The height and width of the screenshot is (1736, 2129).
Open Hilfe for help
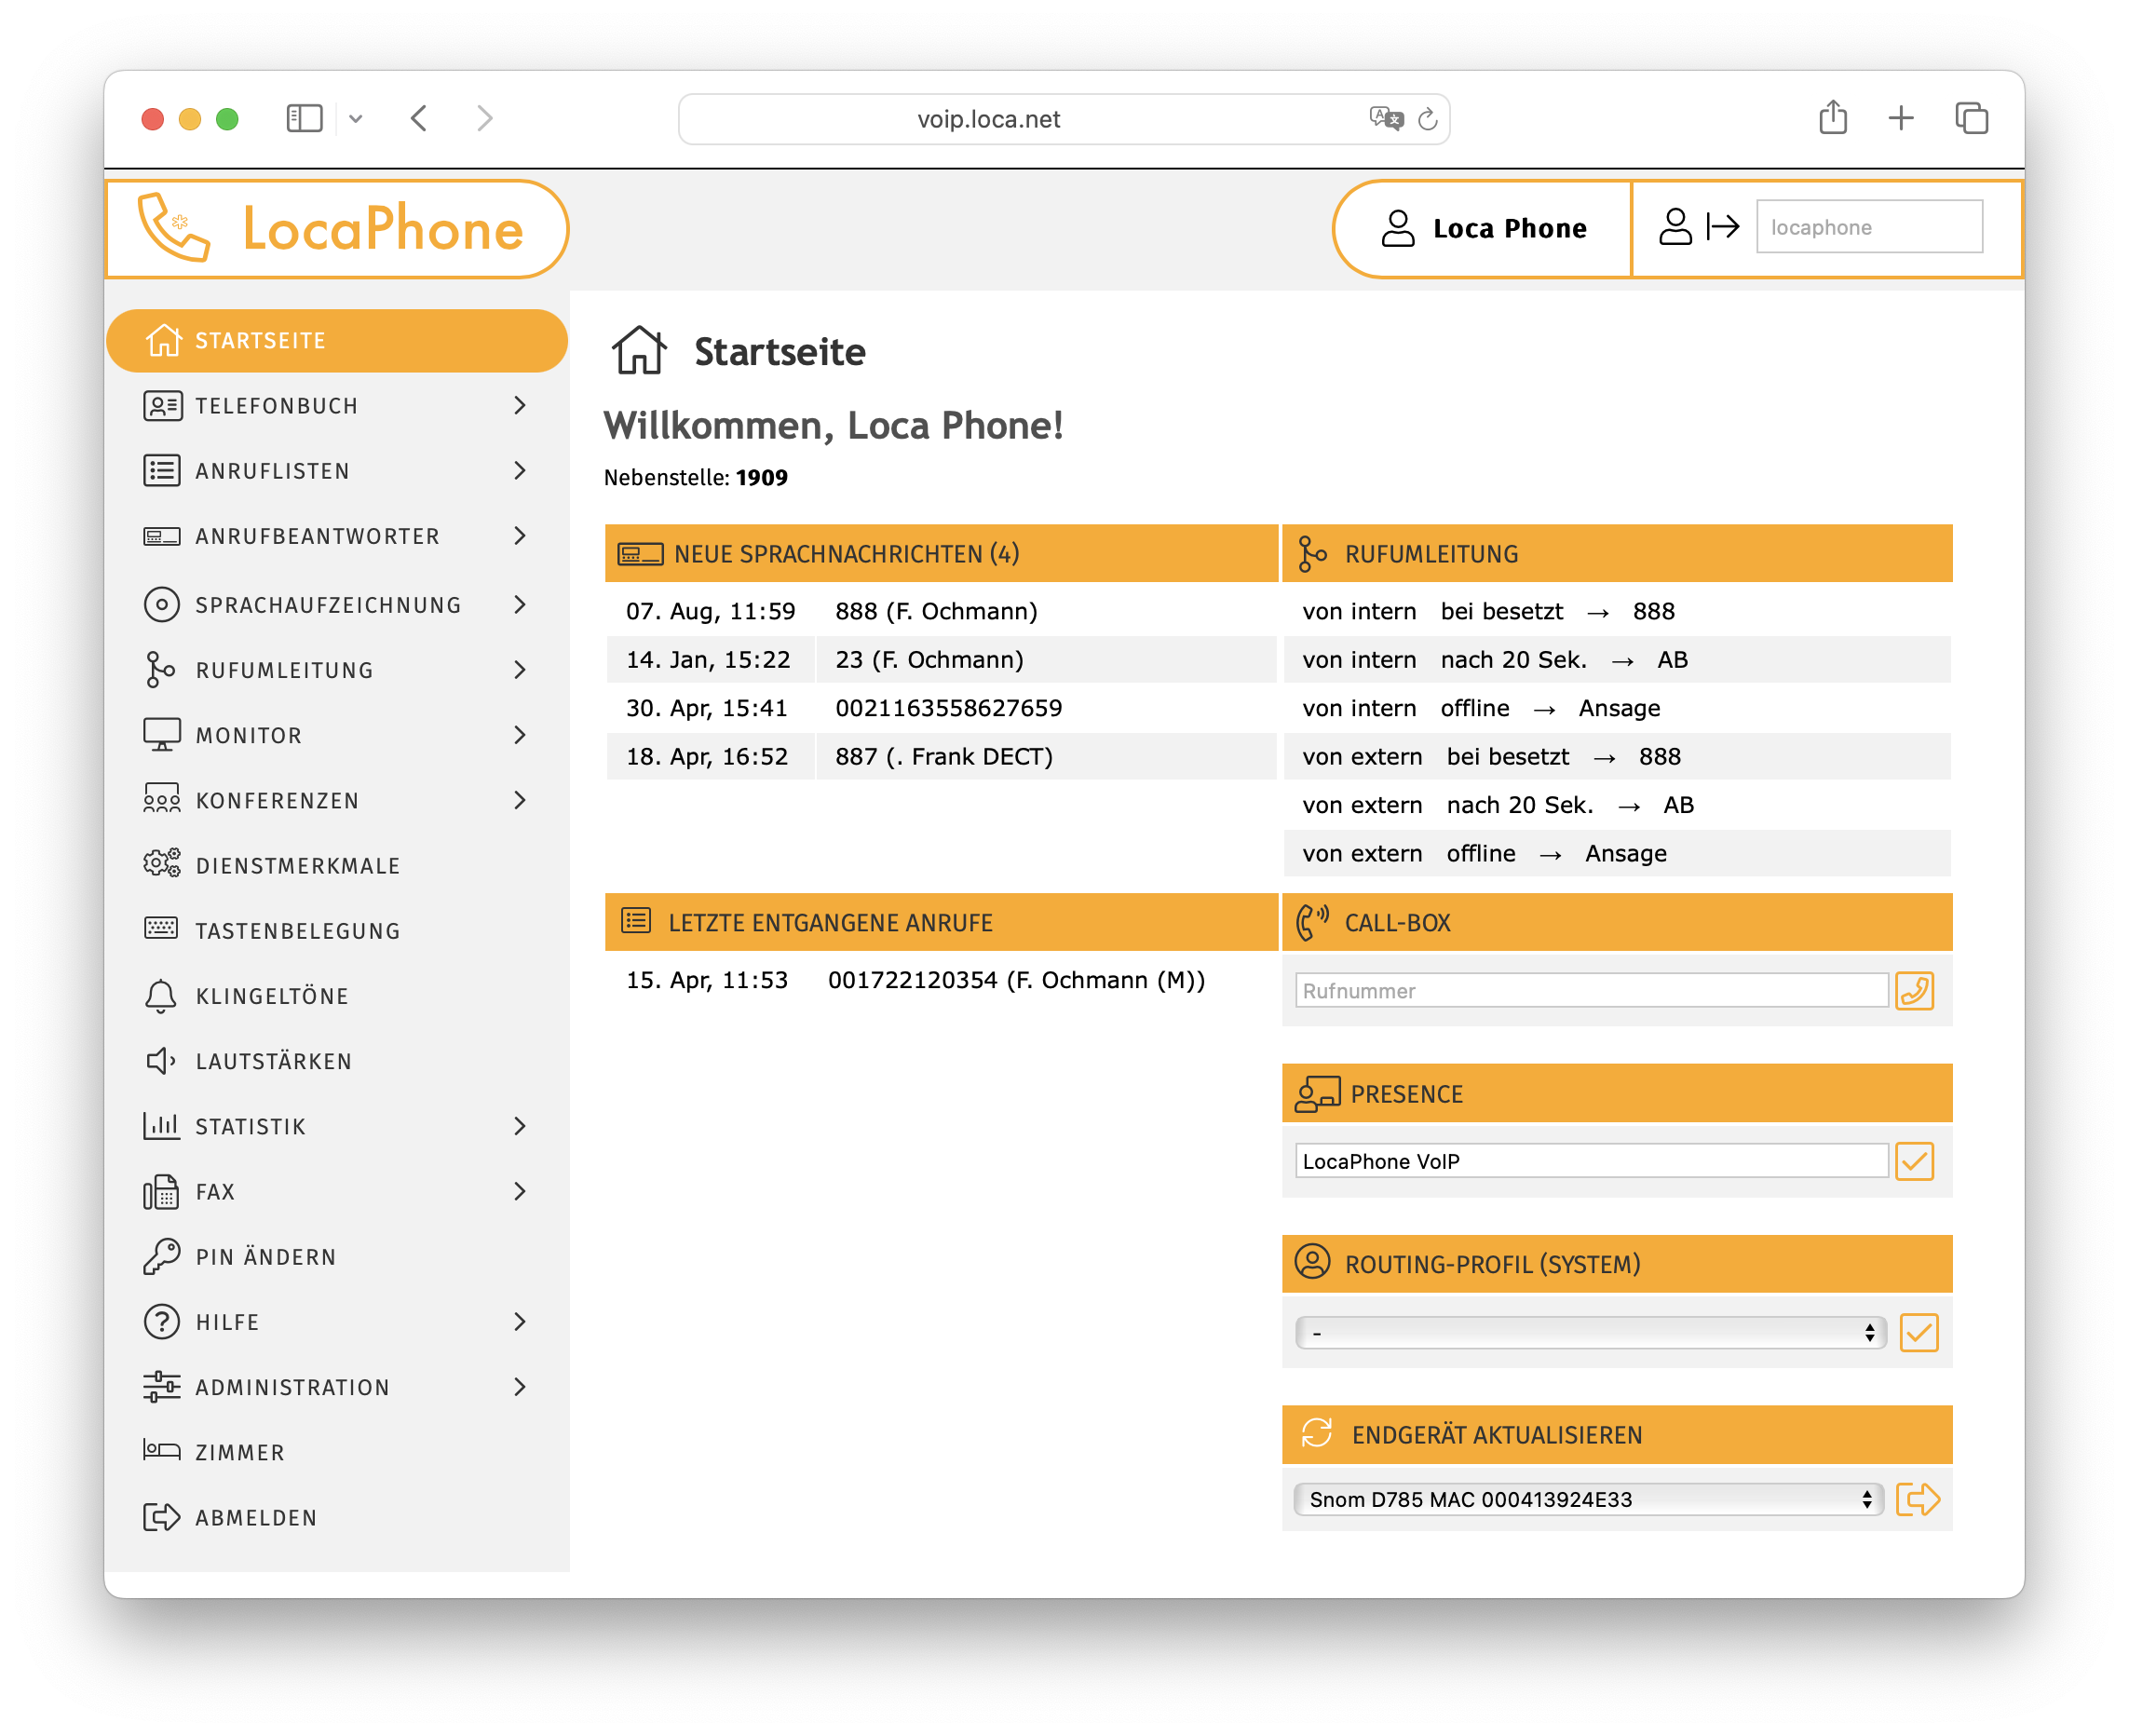[x=227, y=1322]
